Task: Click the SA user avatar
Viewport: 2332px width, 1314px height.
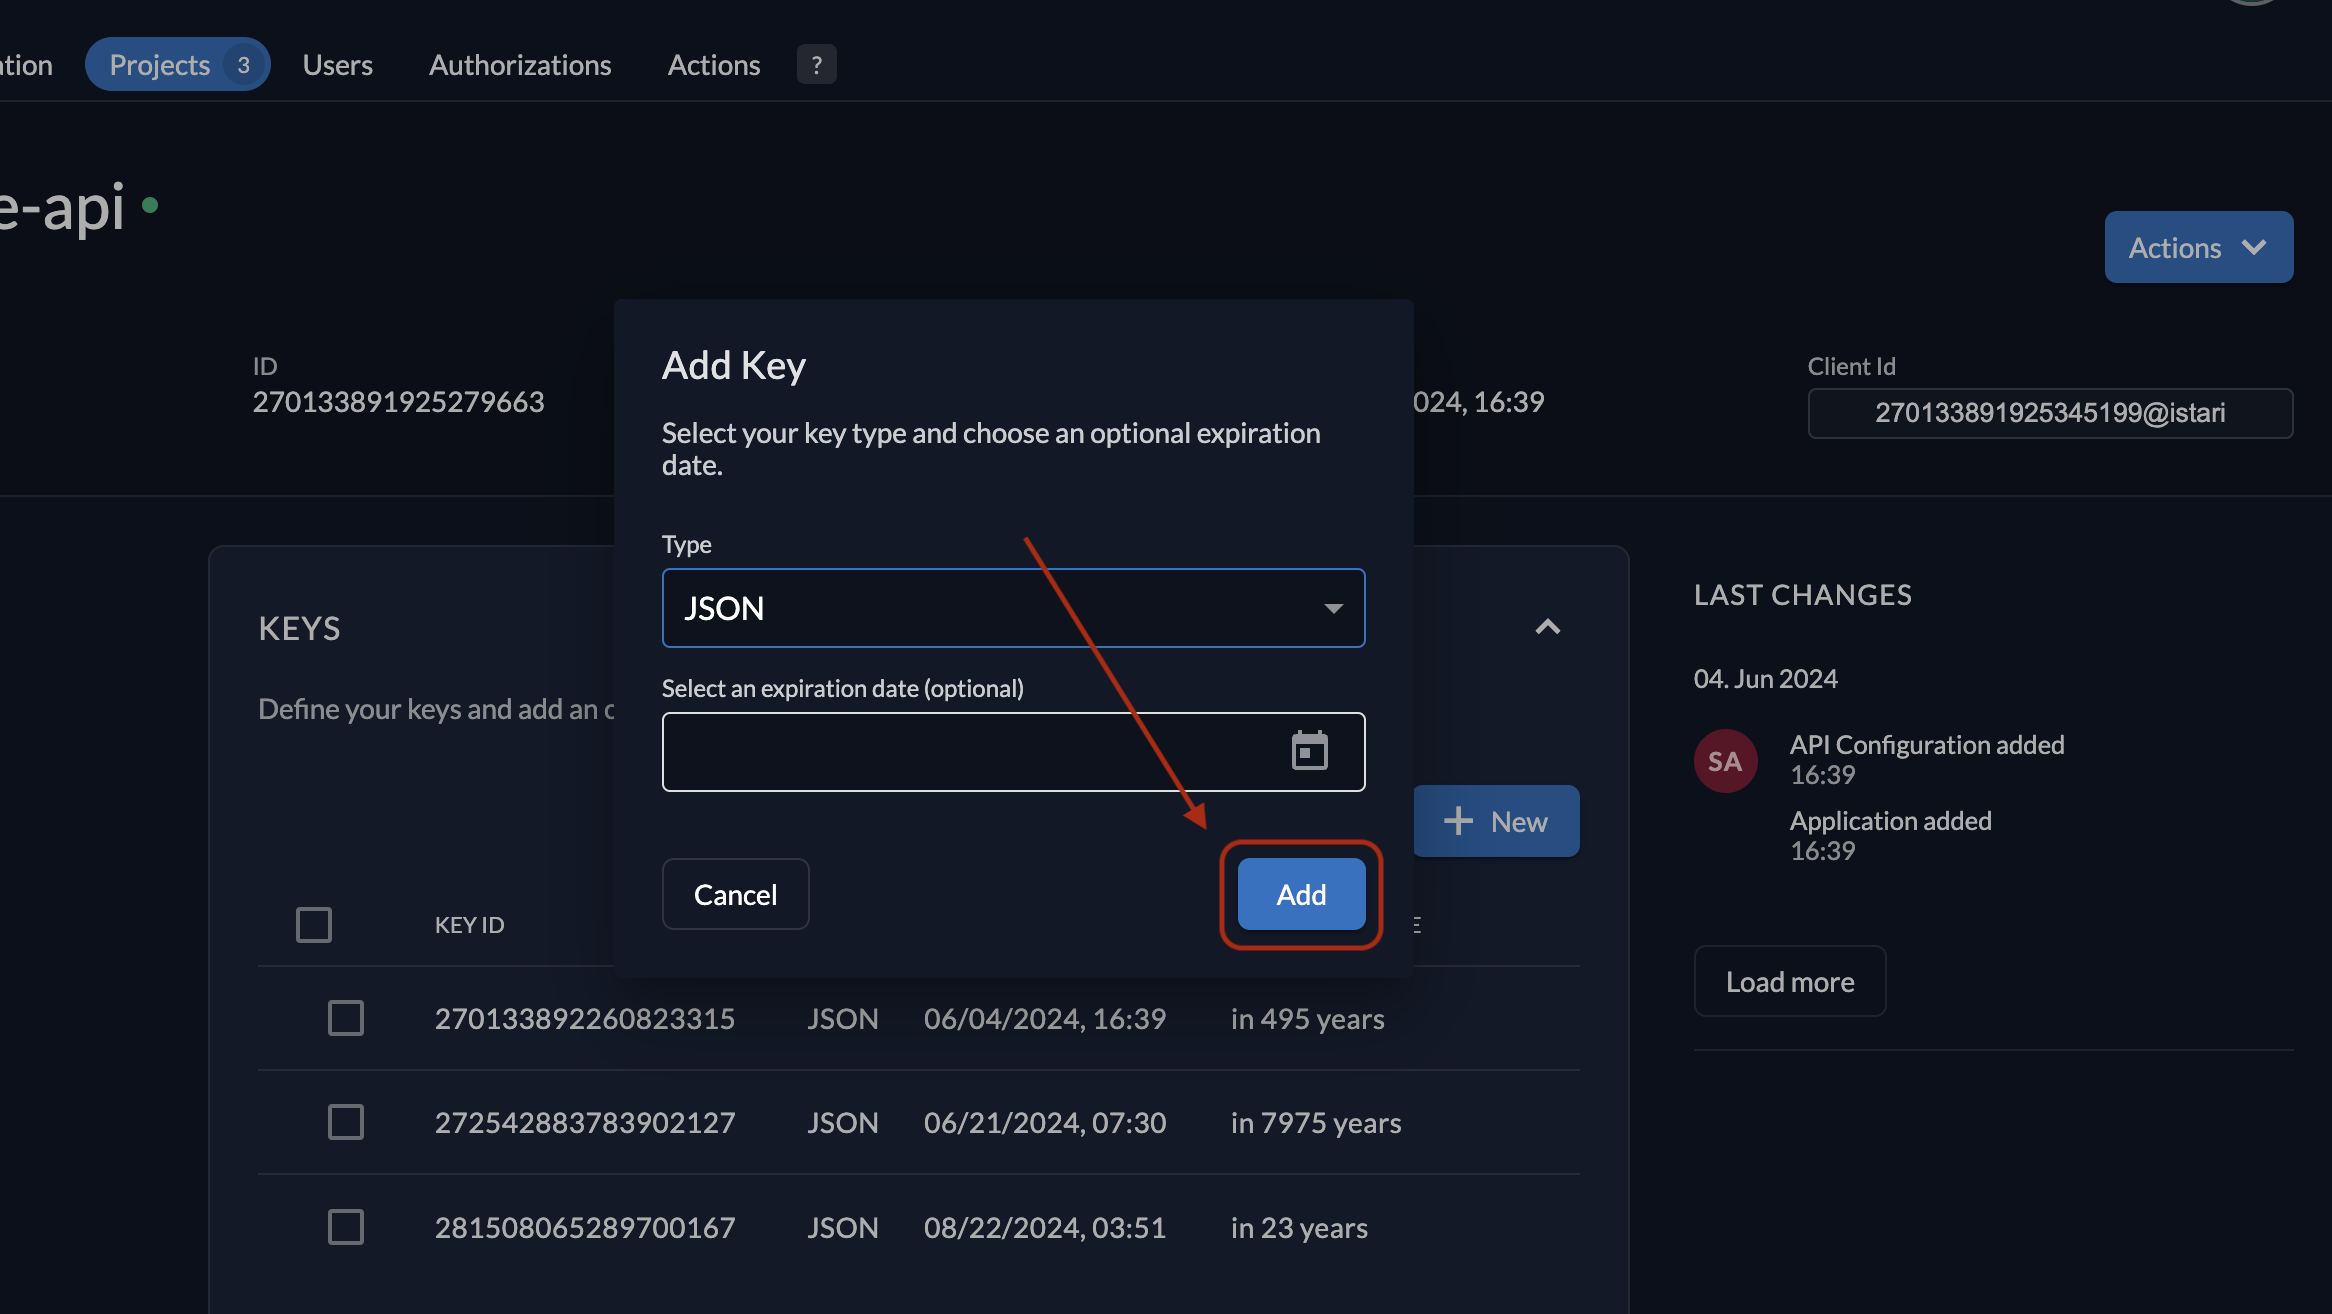Action: 1725,761
